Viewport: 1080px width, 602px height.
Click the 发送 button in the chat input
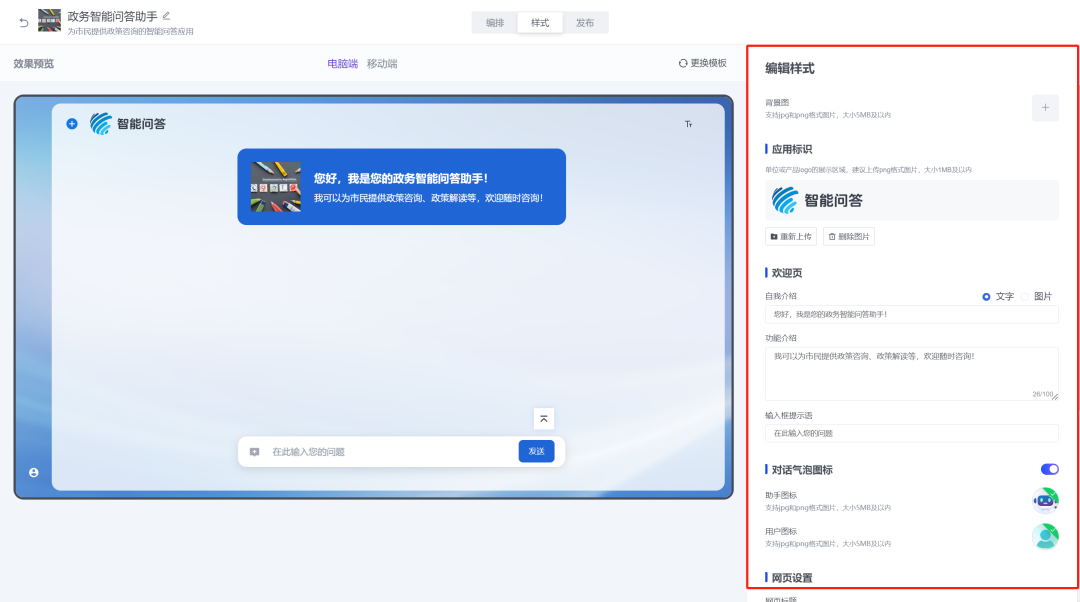536,451
